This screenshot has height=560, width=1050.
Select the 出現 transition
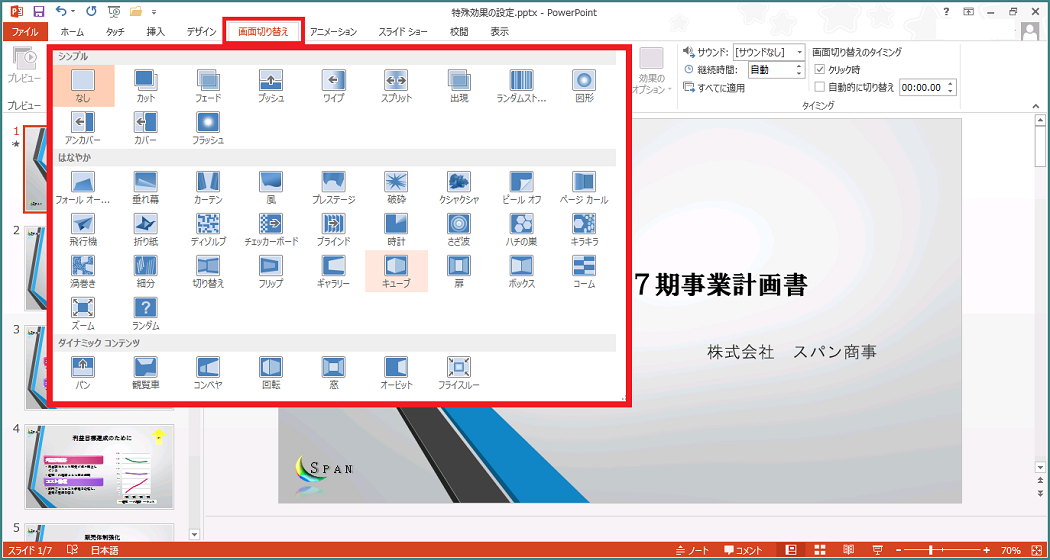(459, 86)
